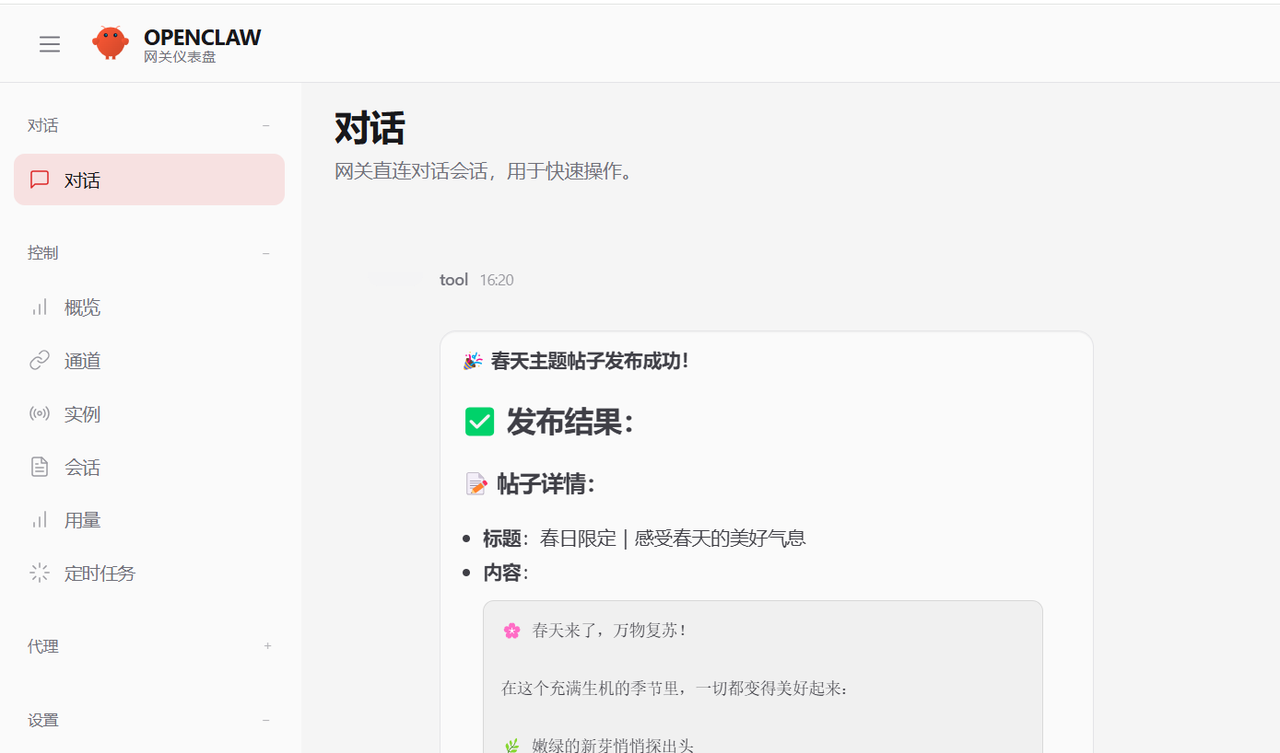Click the 代理 section header label
1280x753 pixels.
pyautogui.click(x=43, y=646)
